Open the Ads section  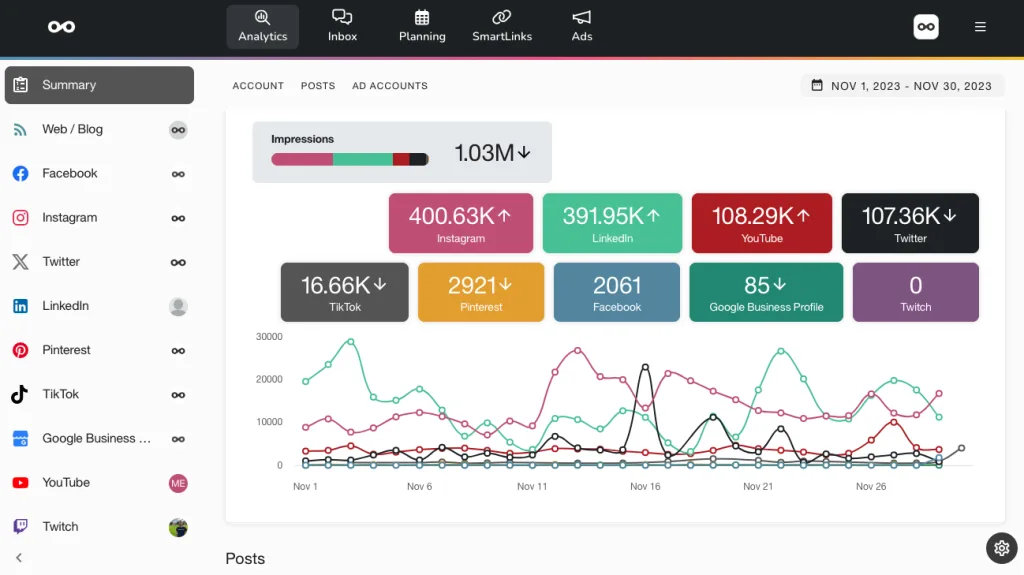coord(581,27)
